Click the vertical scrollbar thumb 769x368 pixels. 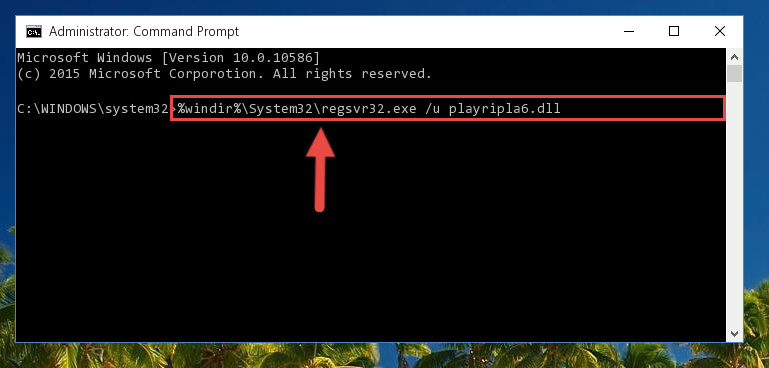[734, 74]
